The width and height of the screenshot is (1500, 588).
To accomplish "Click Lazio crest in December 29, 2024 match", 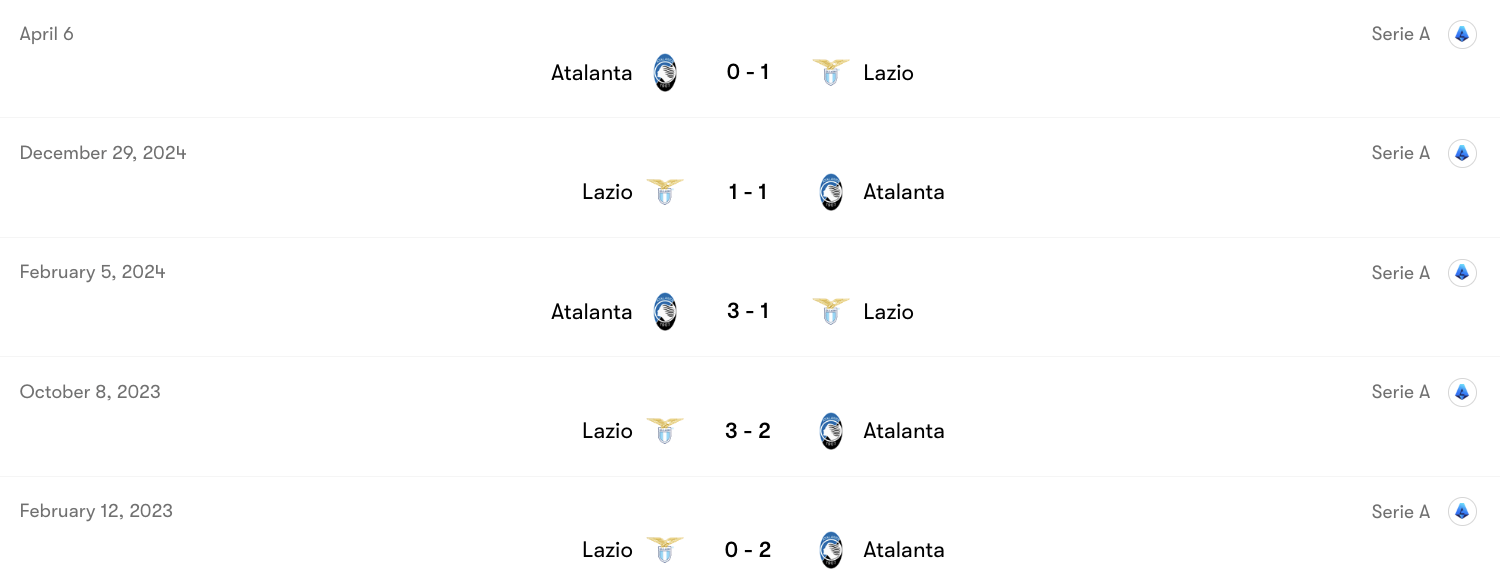I will (x=665, y=192).
